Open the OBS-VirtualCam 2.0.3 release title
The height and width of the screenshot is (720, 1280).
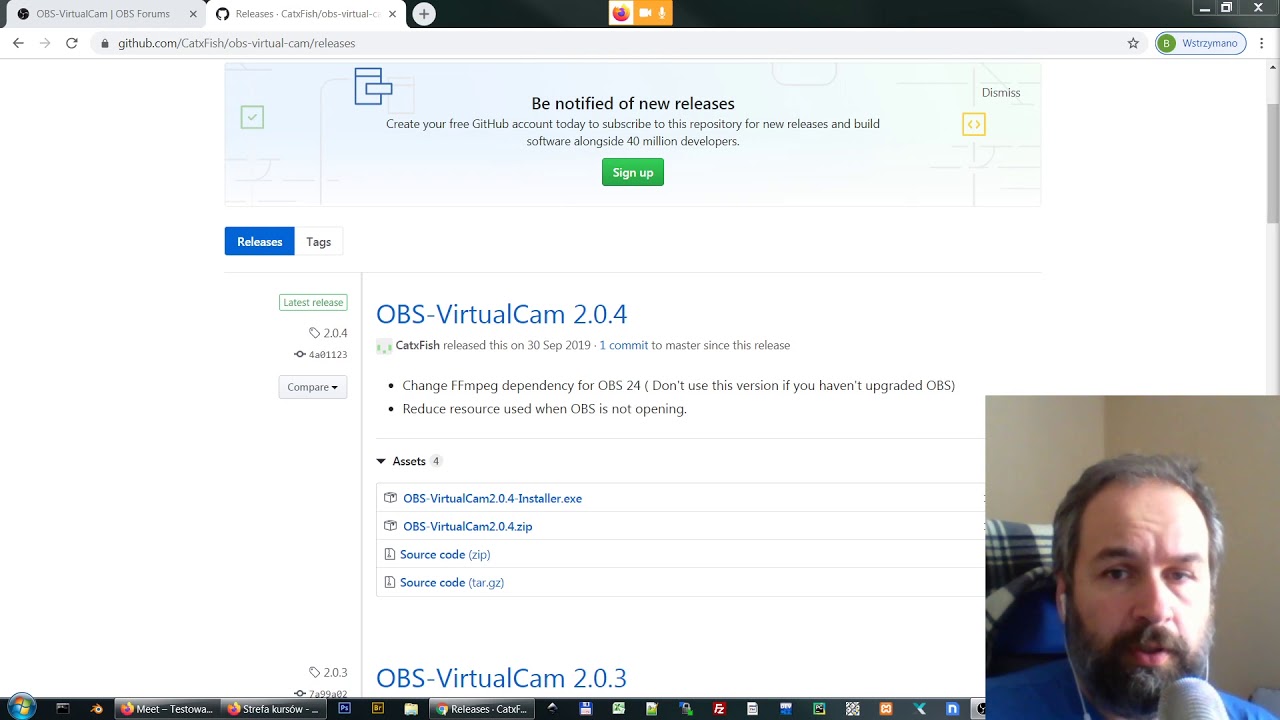point(502,678)
